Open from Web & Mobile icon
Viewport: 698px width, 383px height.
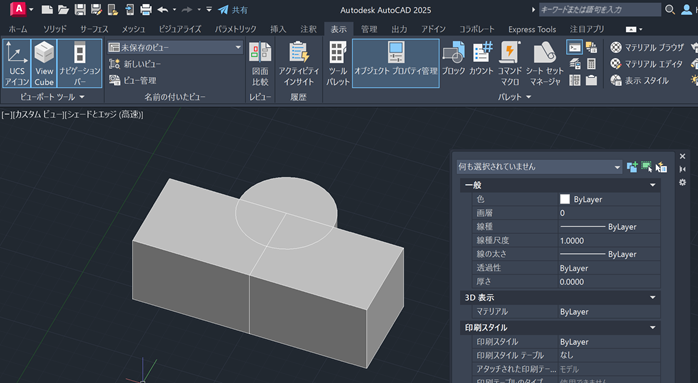(x=113, y=9)
